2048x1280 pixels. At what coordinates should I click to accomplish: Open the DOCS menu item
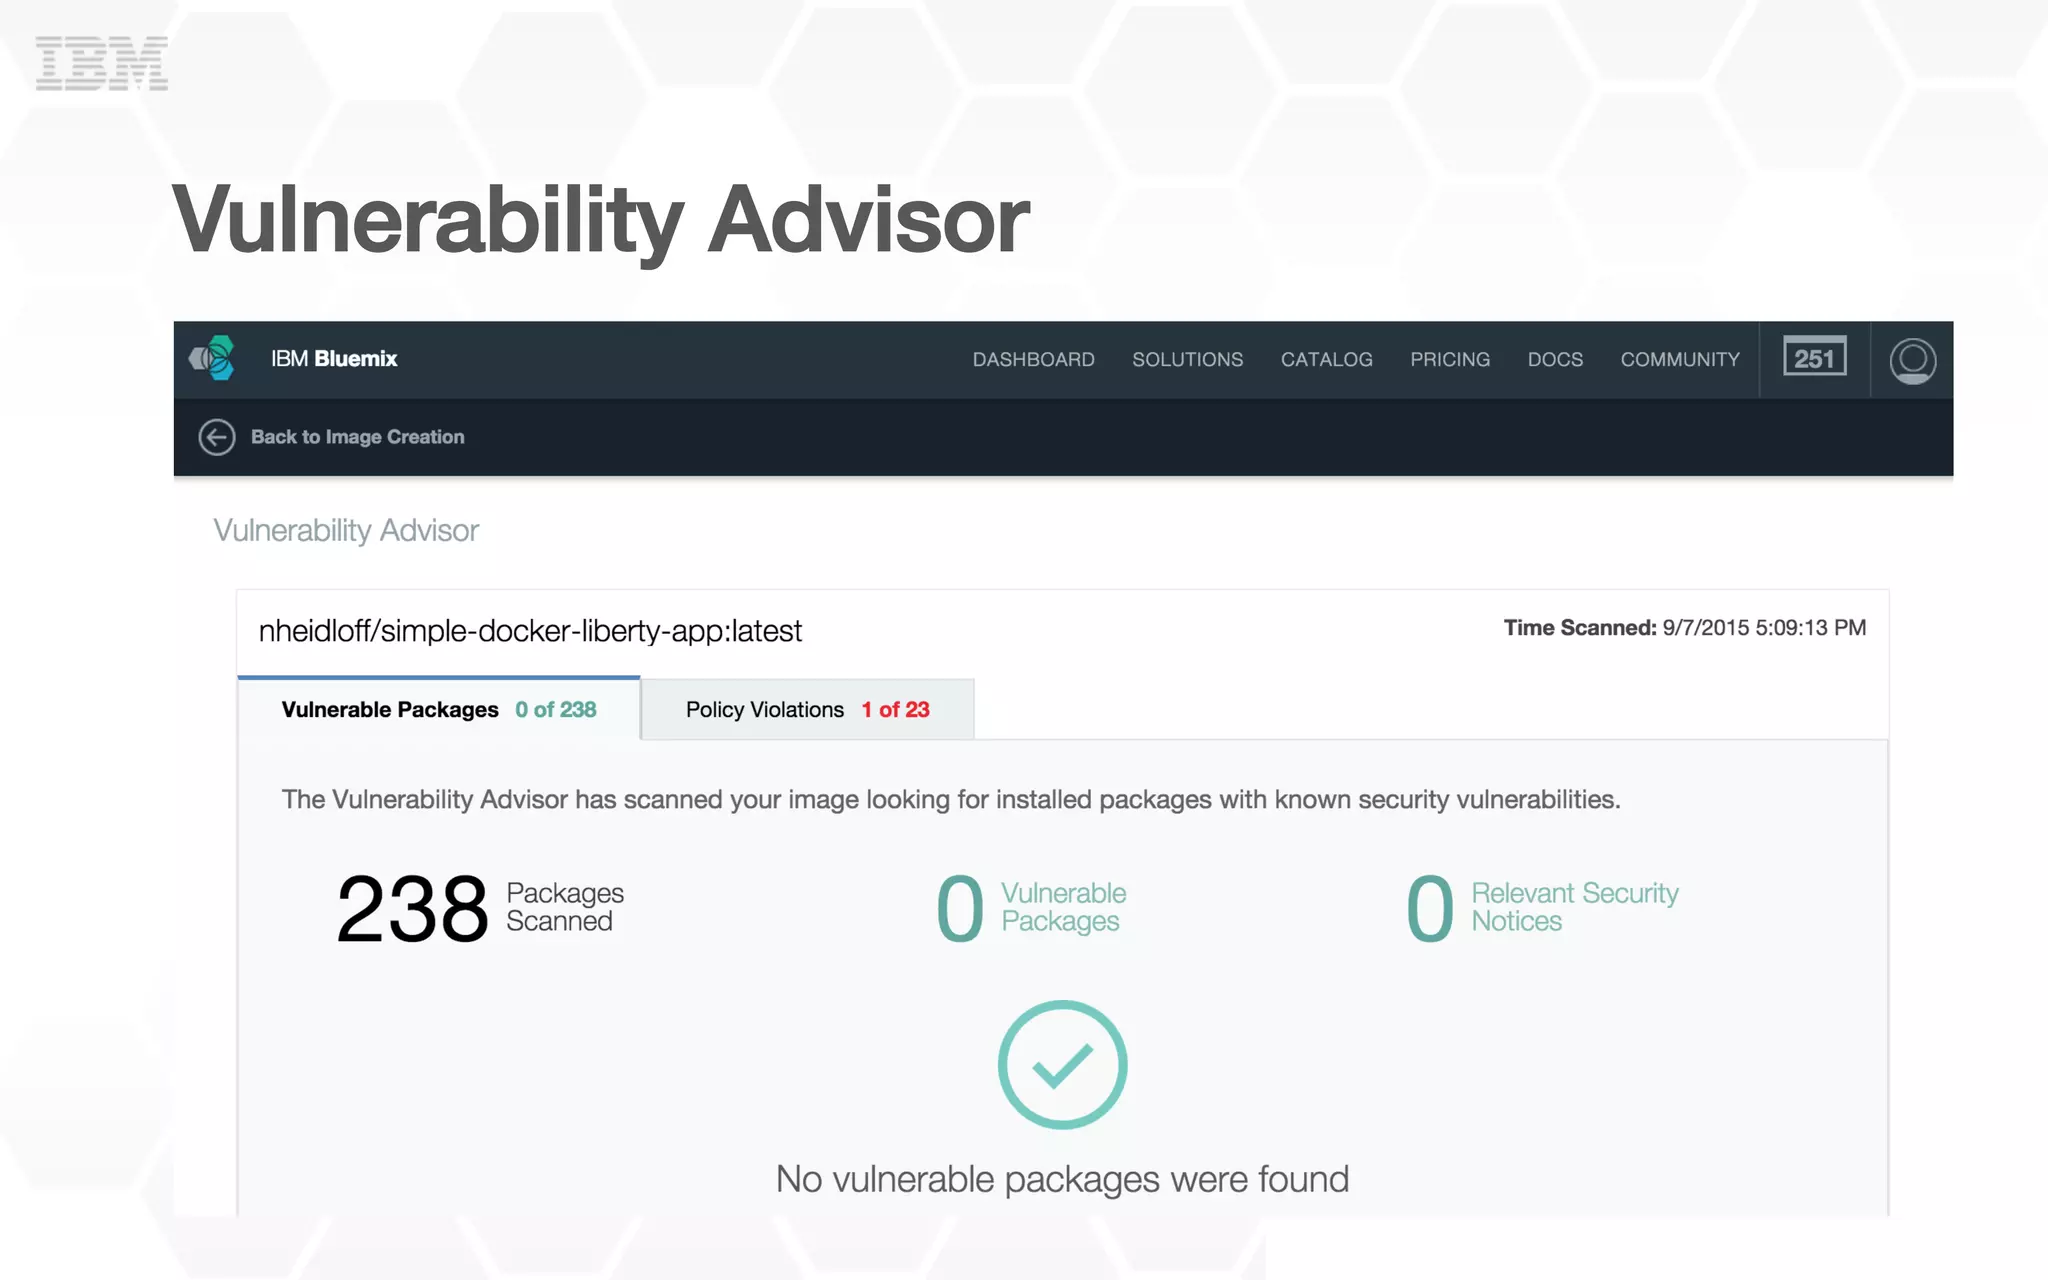tap(1555, 359)
